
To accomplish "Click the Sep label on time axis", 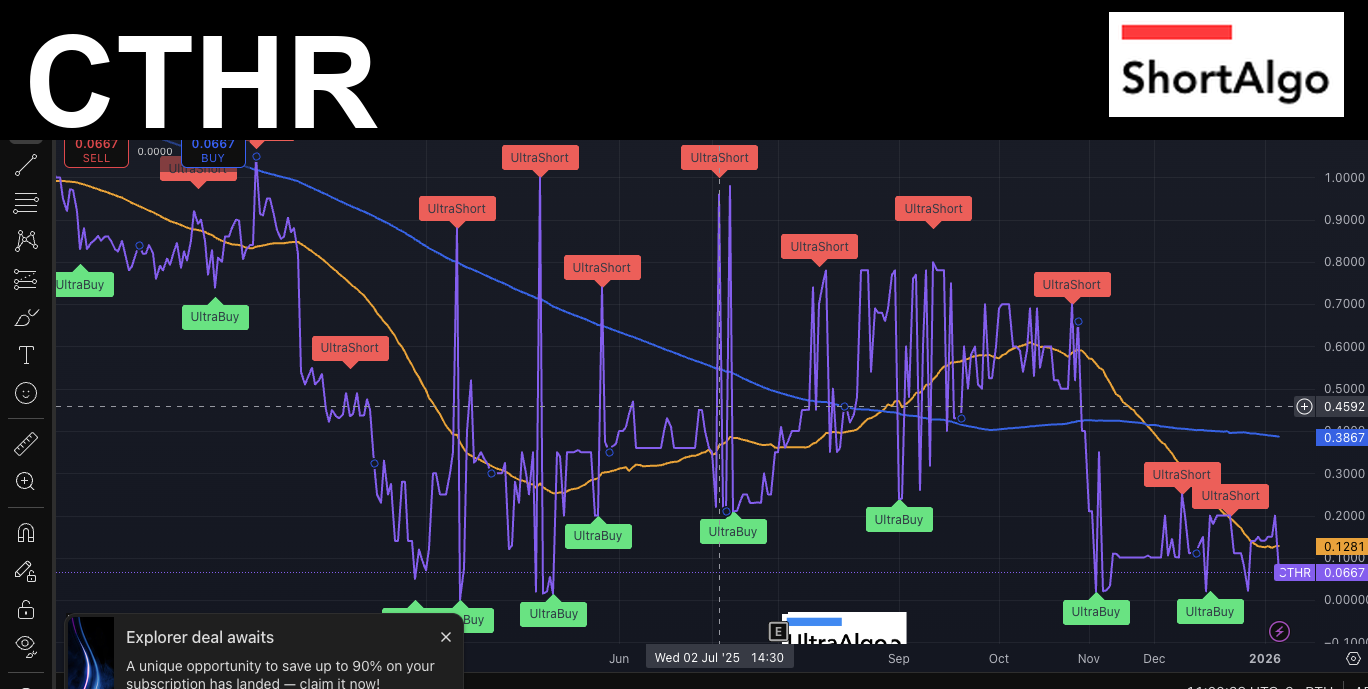I will (x=898, y=659).
